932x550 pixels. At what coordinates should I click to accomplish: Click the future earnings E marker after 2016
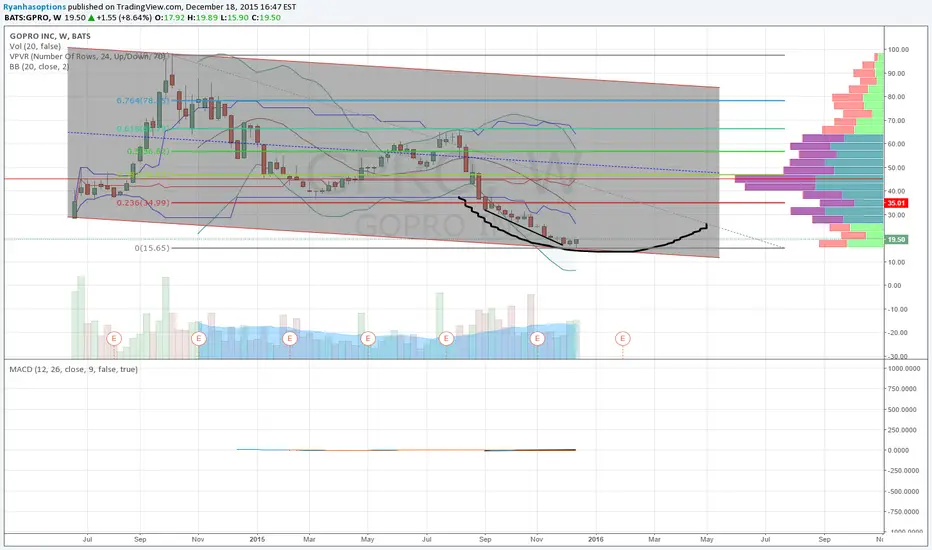pyautogui.click(x=622, y=338)
